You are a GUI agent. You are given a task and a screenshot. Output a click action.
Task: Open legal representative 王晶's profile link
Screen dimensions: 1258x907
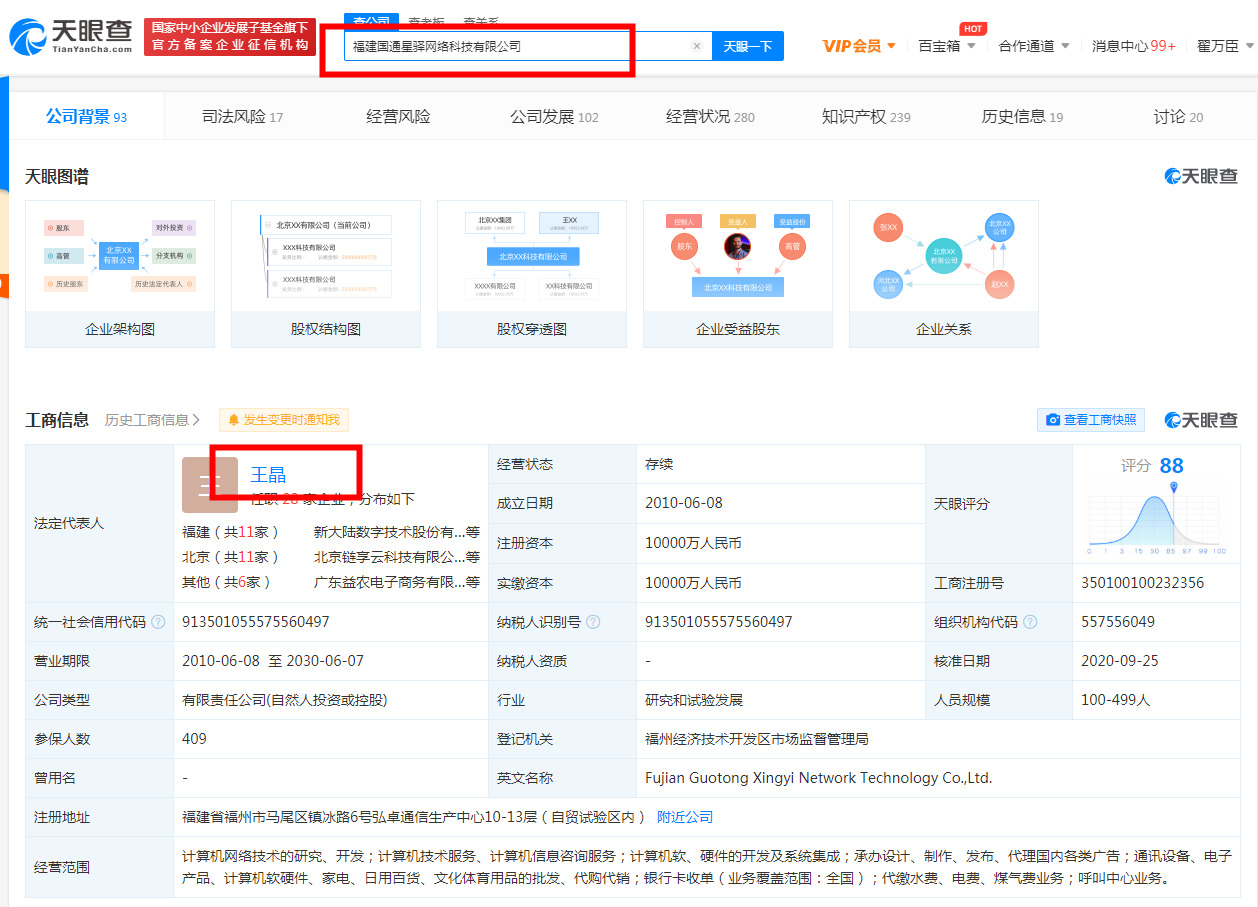268,474
